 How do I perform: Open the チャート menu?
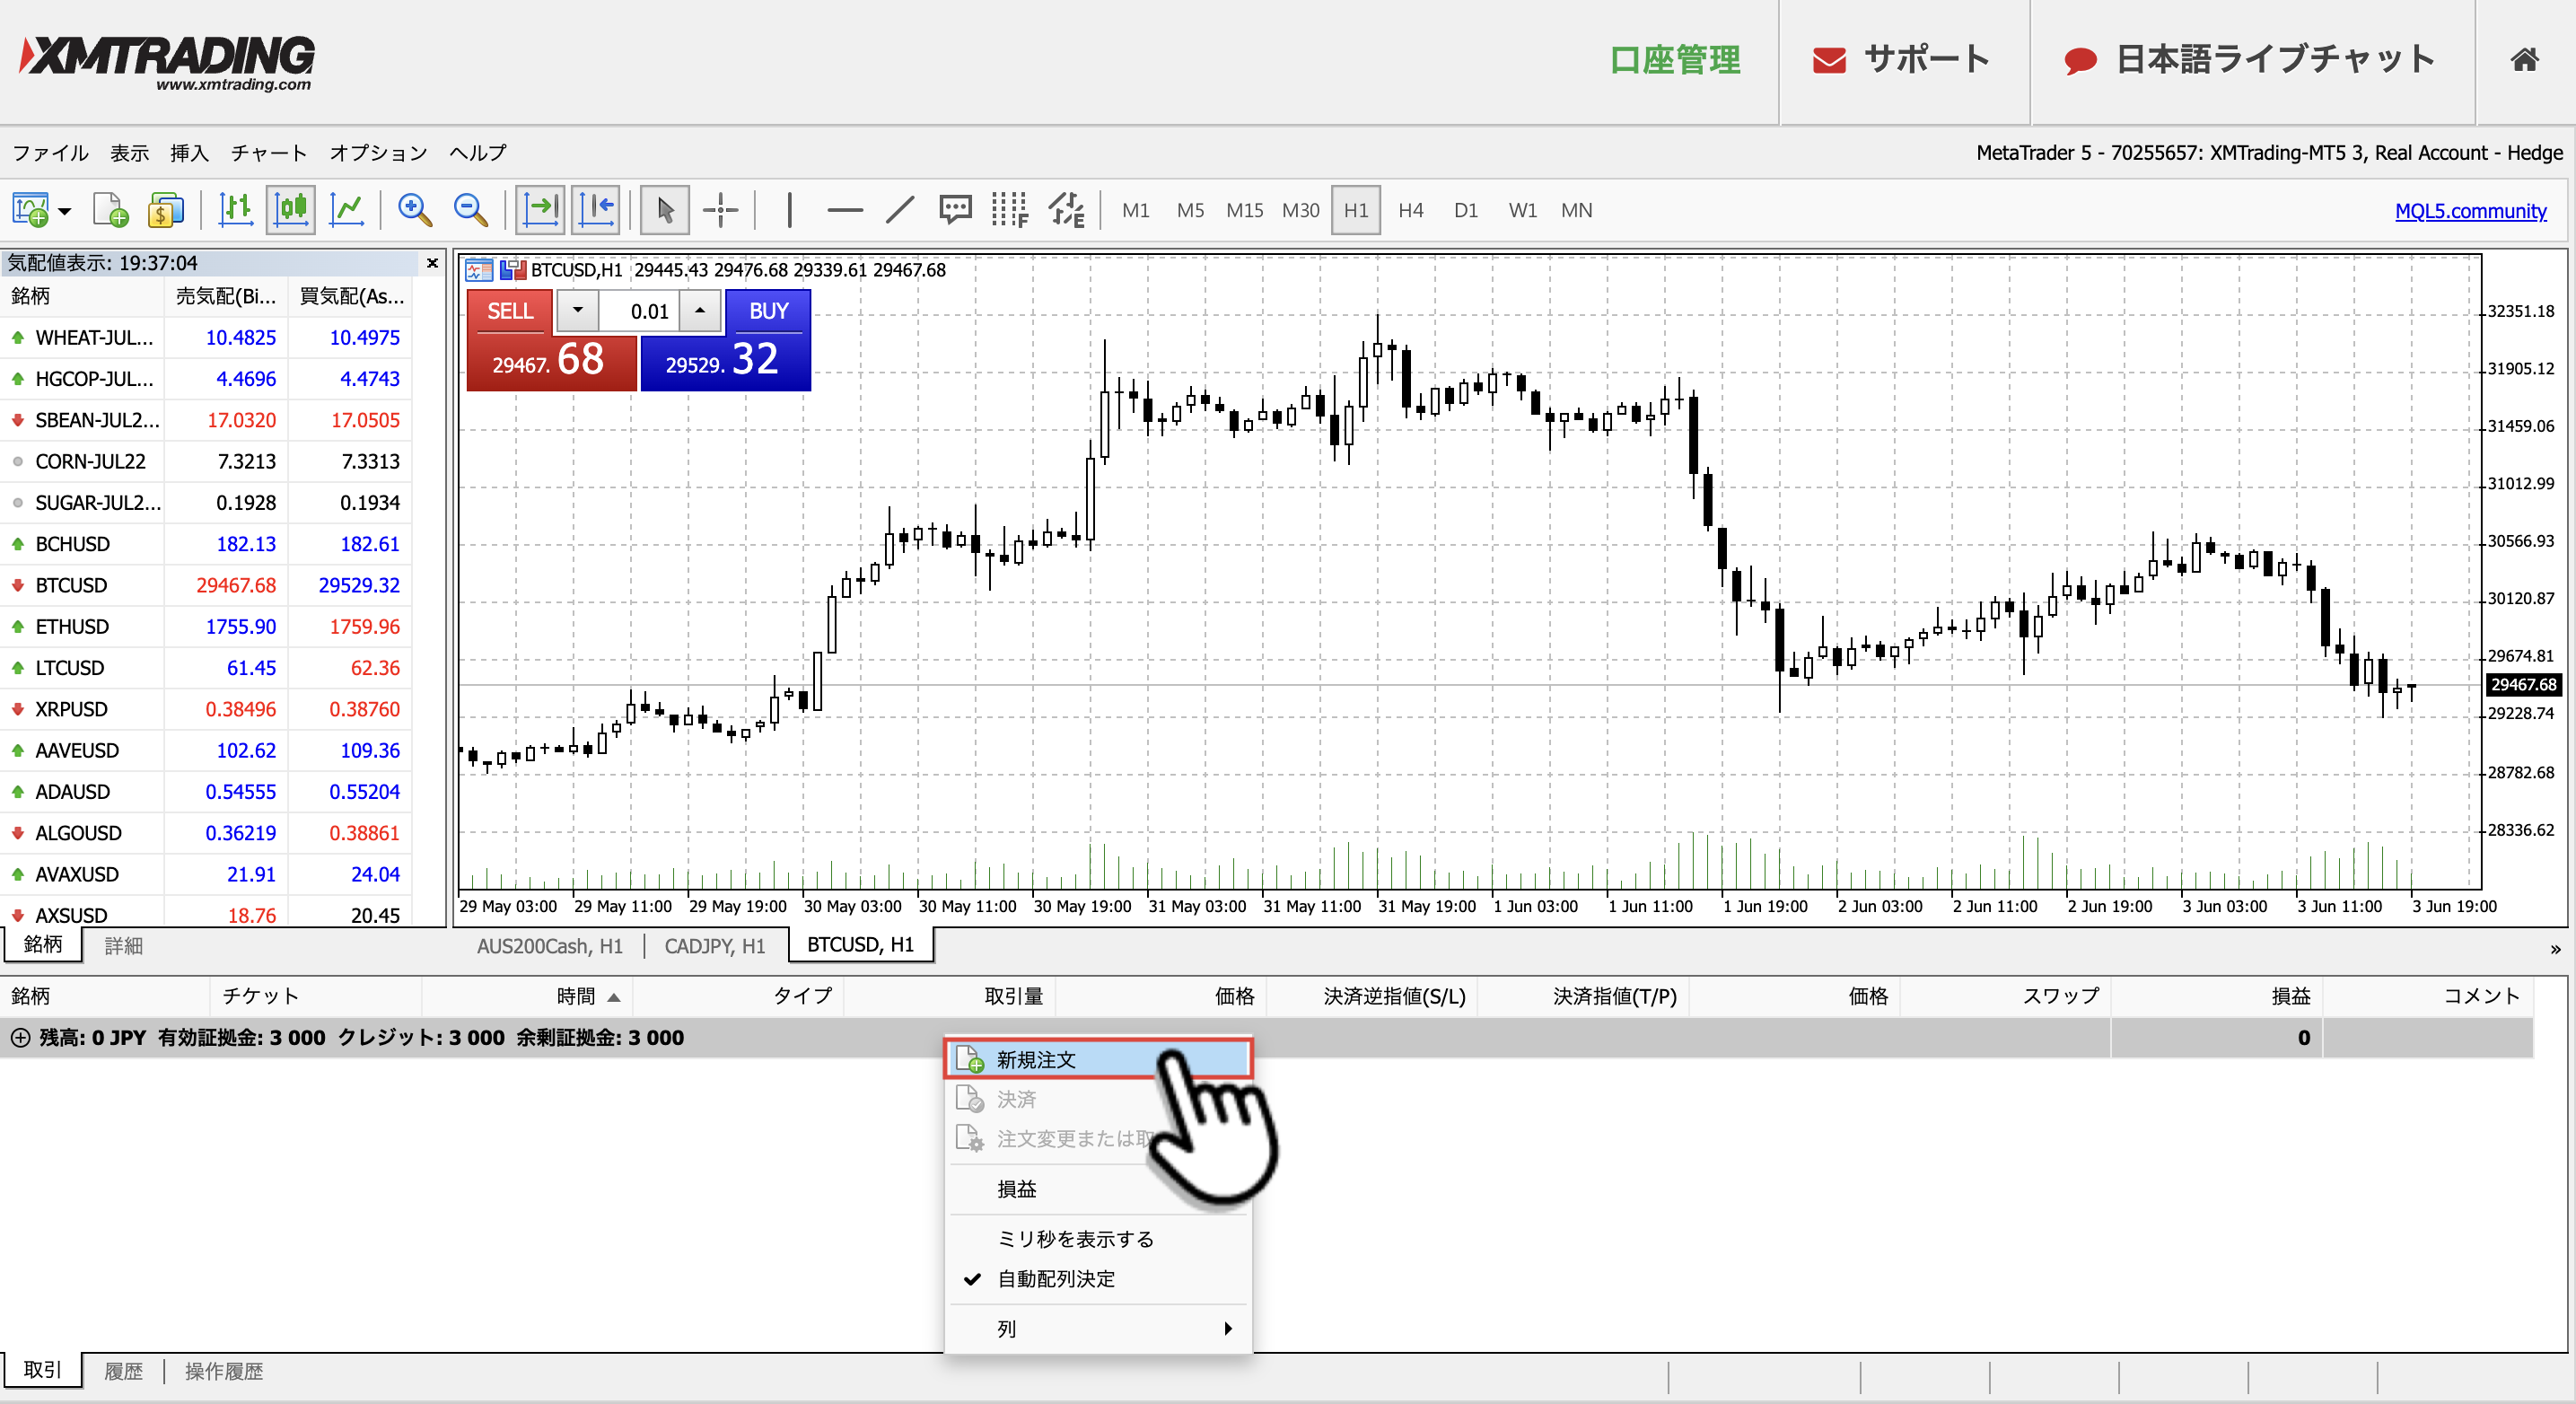(269, 153)
